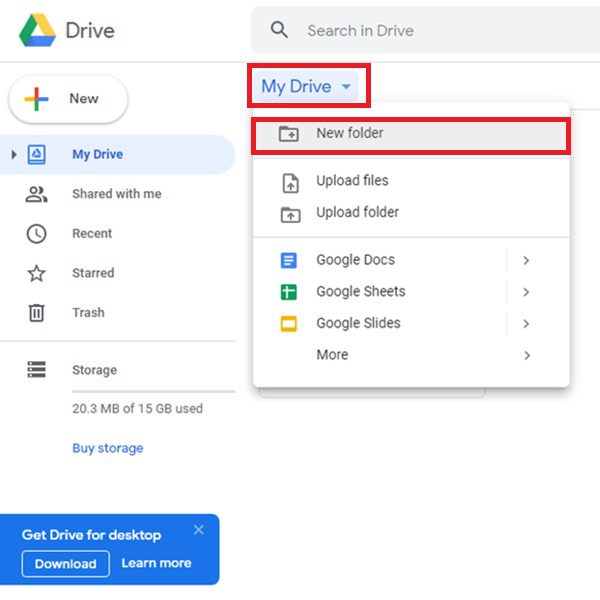600x600 pixels.
Task: Expand the Google Docs submenu arrow
Action: click(x=526, y=261)
